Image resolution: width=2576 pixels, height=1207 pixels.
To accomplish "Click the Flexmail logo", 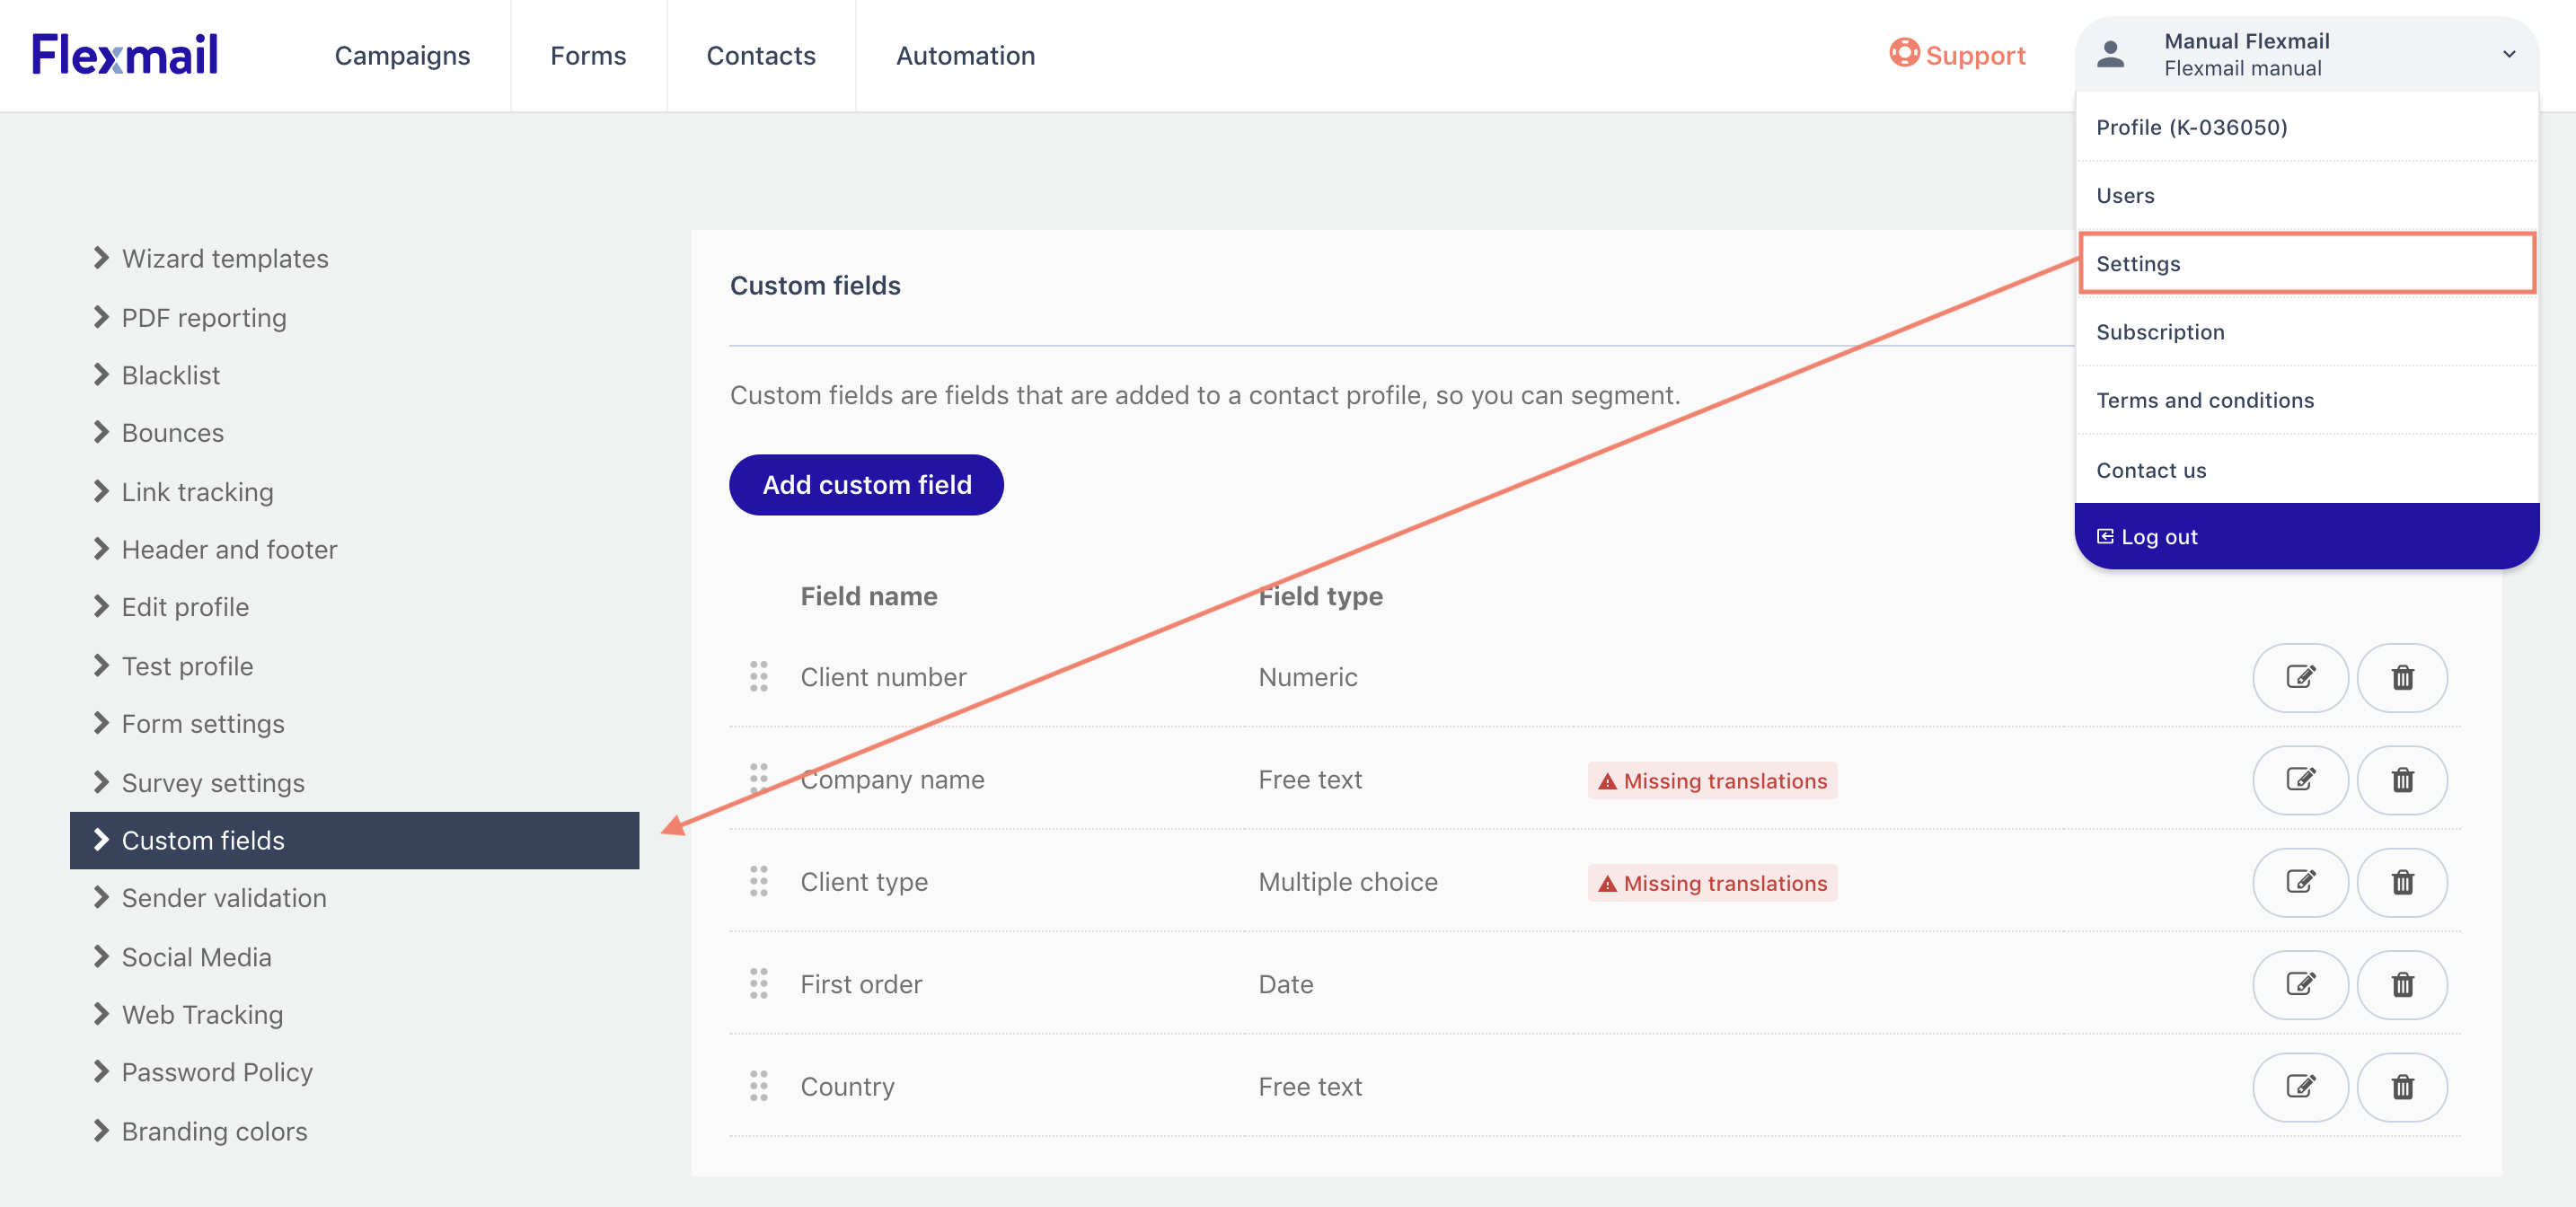I will click(x=124, y=55).
